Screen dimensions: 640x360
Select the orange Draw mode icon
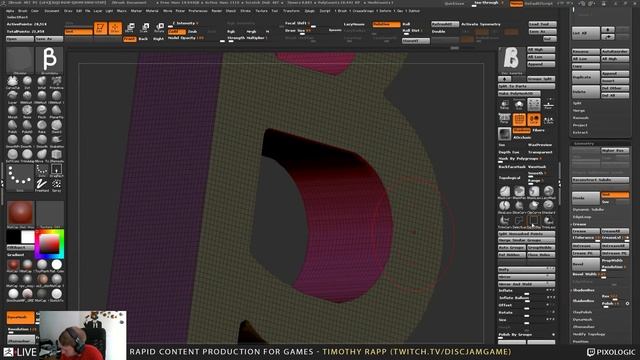[115, 28]
